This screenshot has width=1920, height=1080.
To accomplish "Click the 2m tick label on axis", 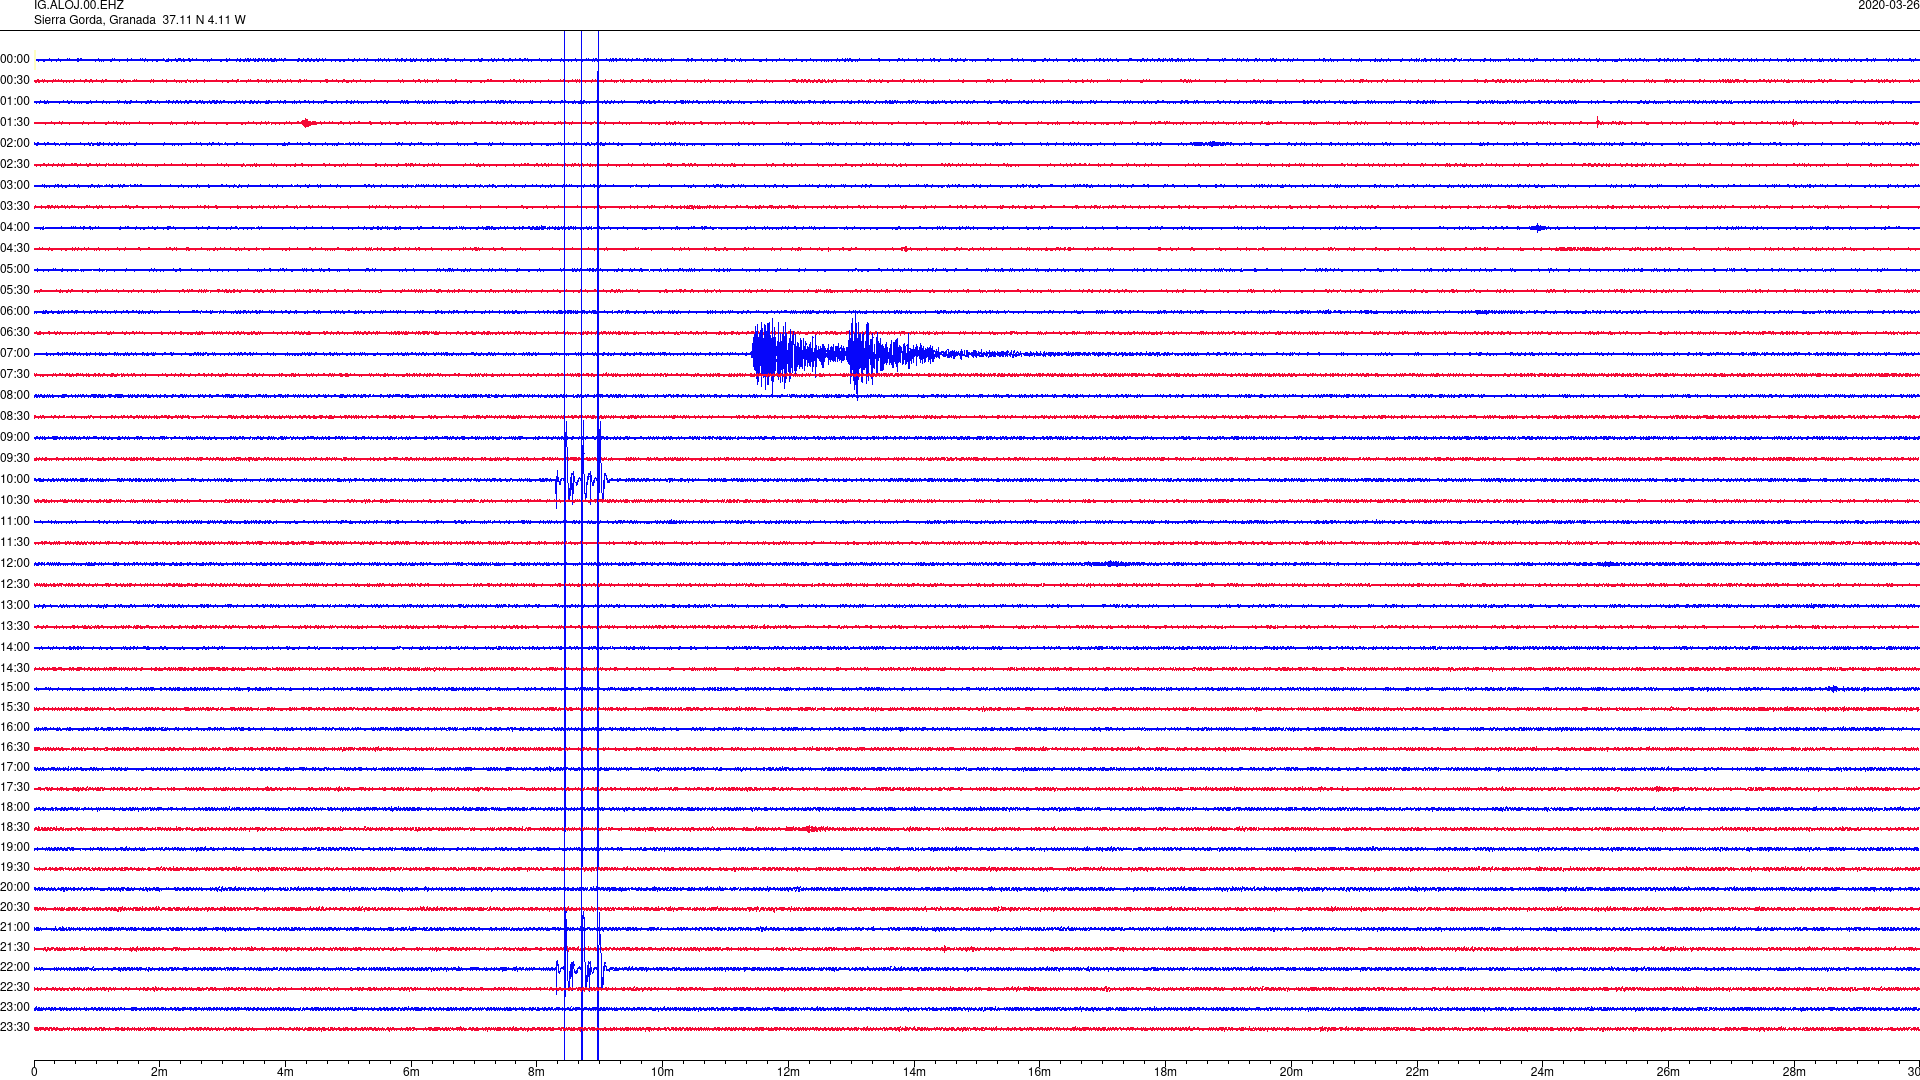I will pos(159,1072).
